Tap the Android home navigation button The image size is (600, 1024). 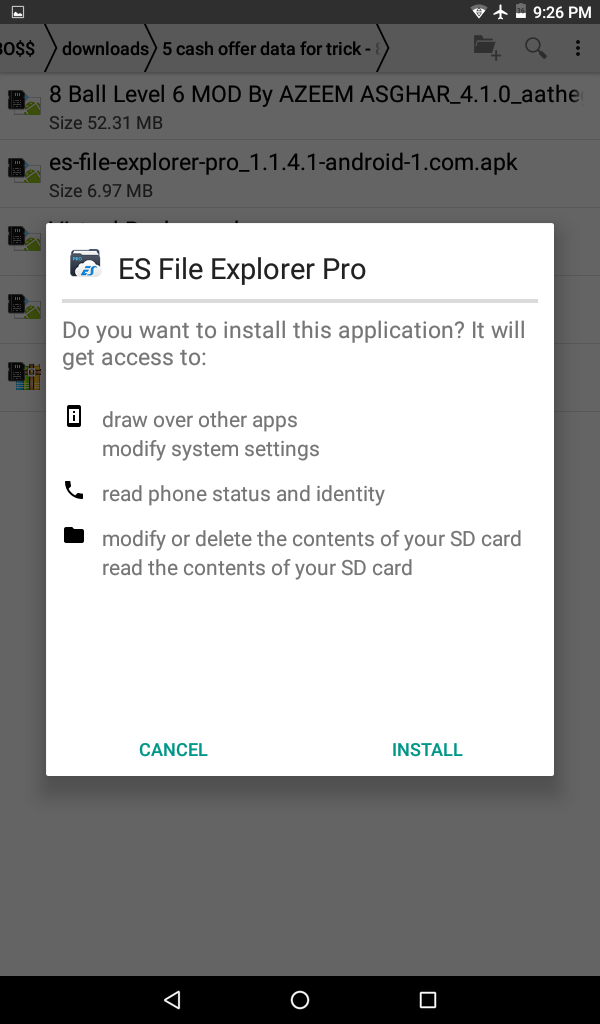click(300, 999)
